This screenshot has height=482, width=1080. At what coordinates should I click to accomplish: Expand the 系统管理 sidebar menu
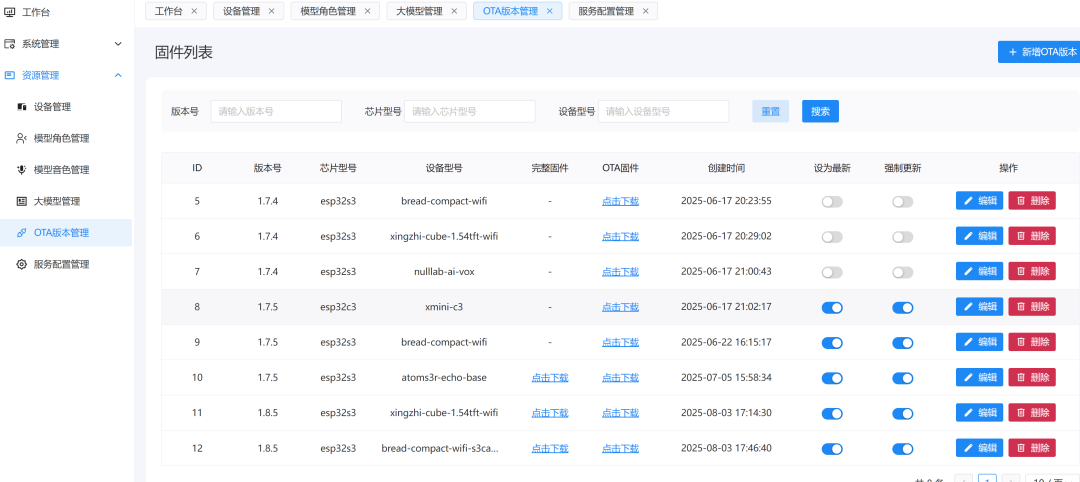pyautogui.click(x=118, y=44)
